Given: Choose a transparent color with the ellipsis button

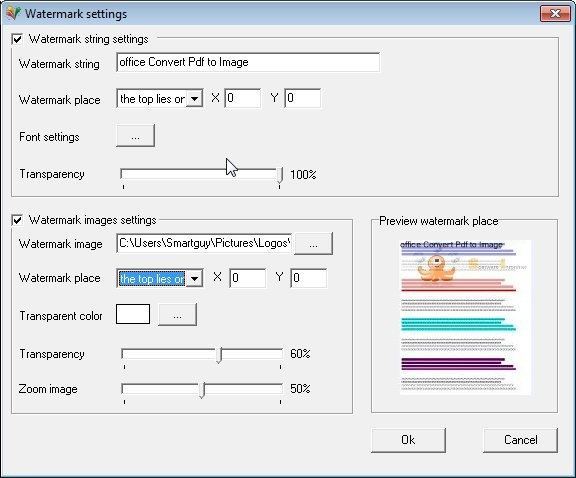Looking at the screenshot, I should click(x=177, y=315).
